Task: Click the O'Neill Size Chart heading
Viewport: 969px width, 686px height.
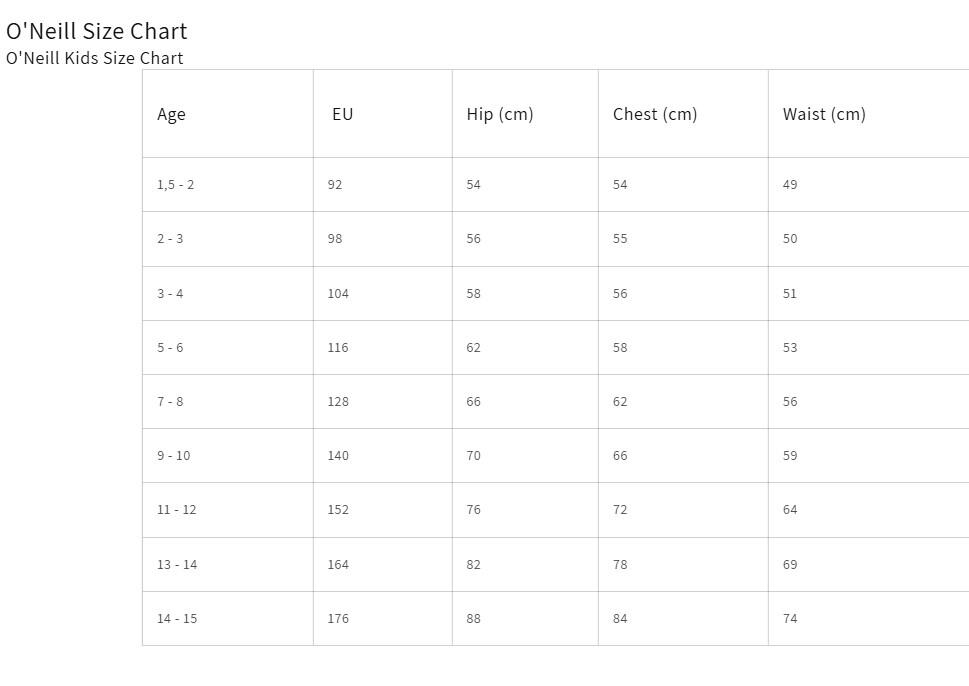Action: [x=96, y=31]
